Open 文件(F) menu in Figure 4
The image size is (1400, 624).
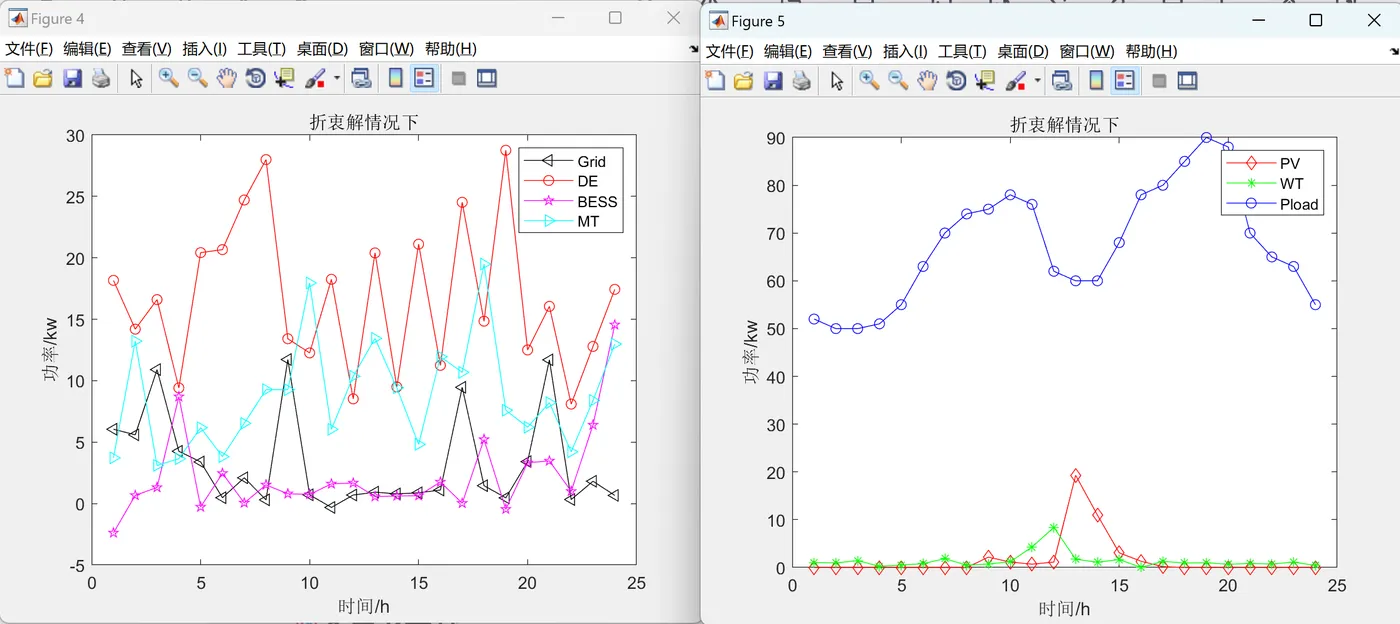[x=29, y=49]
